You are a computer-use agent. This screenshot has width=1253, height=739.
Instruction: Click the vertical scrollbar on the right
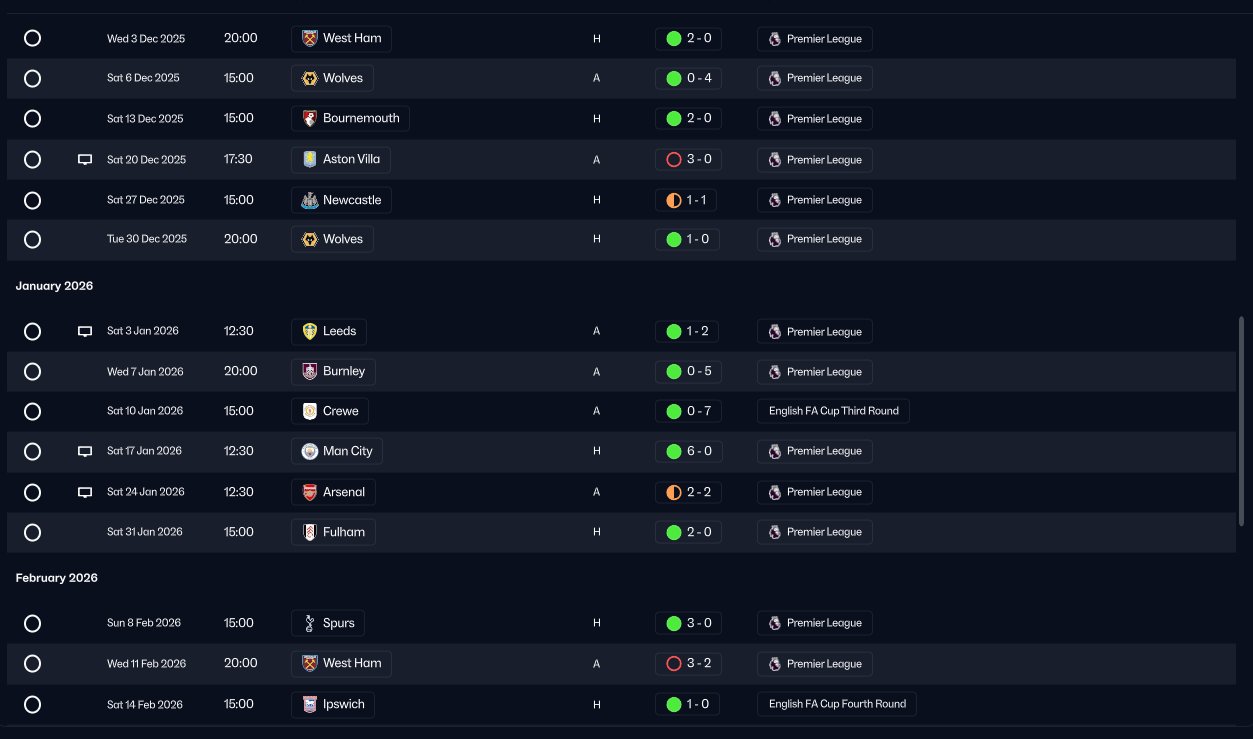click(x=1241, y=420)
